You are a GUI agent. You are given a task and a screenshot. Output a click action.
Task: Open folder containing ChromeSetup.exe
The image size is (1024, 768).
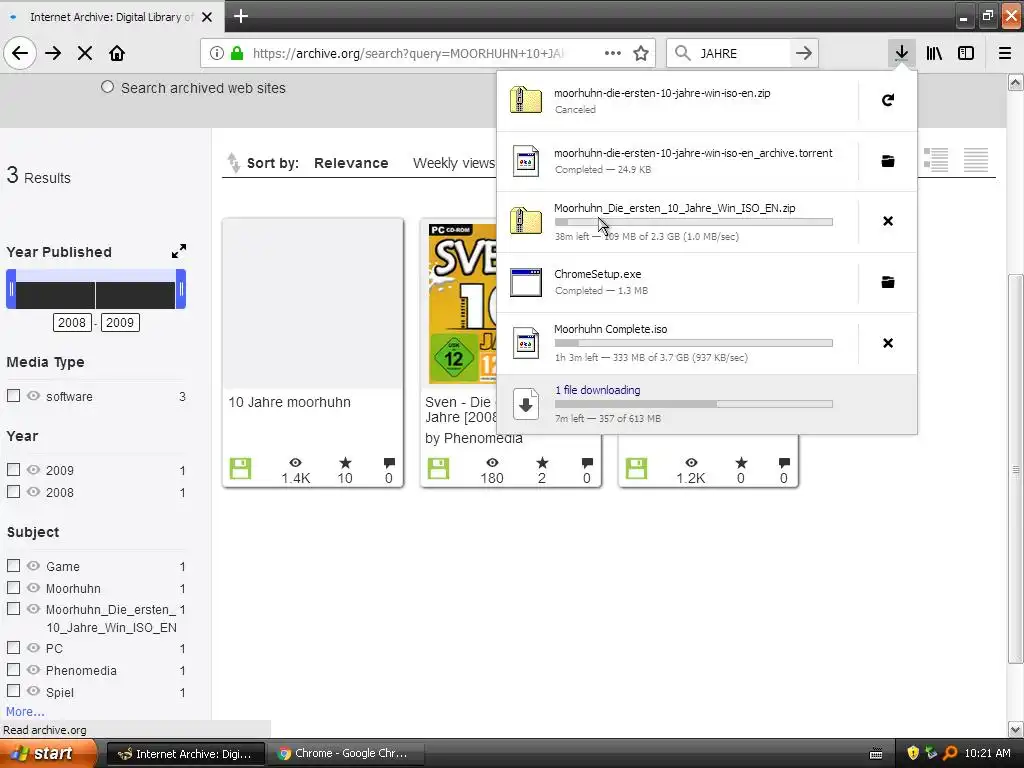click(888, 282)
